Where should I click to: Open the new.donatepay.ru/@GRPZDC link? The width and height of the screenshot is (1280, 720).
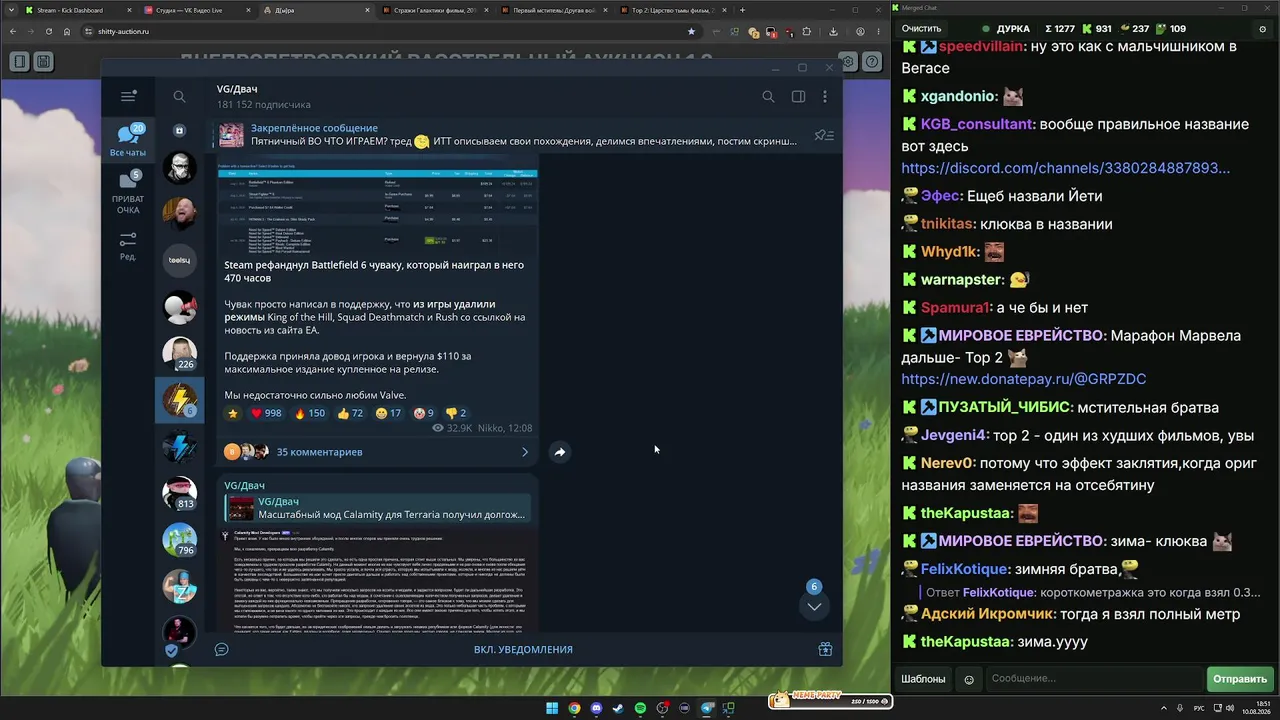tap(1024, 379)
